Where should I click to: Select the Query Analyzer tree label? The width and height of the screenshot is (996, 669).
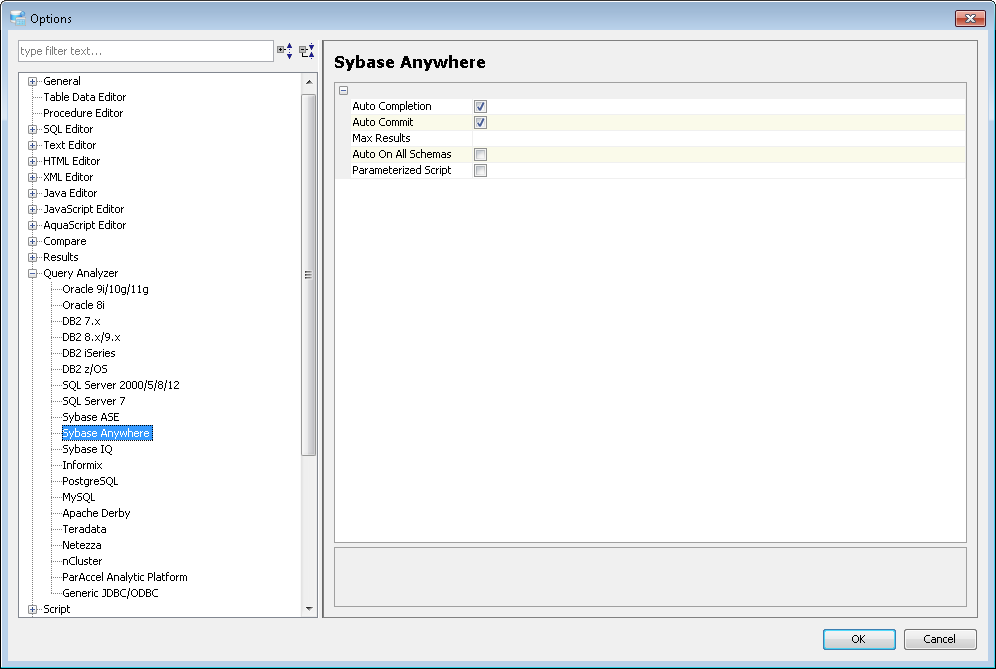tap(81, 273)
